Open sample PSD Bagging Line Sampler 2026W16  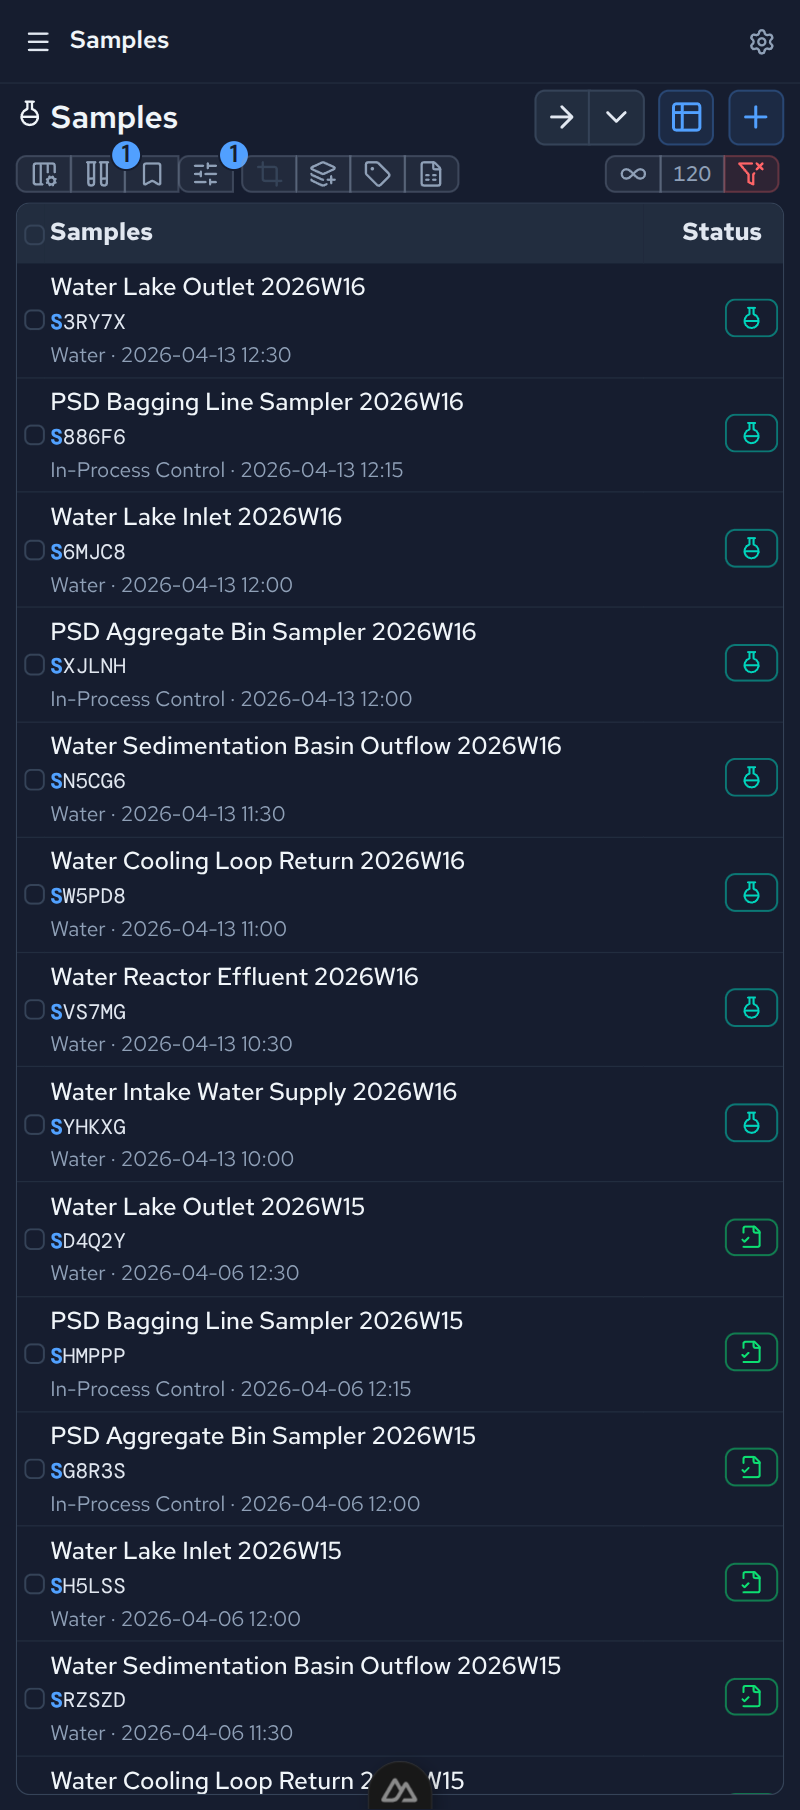(257, 402)
